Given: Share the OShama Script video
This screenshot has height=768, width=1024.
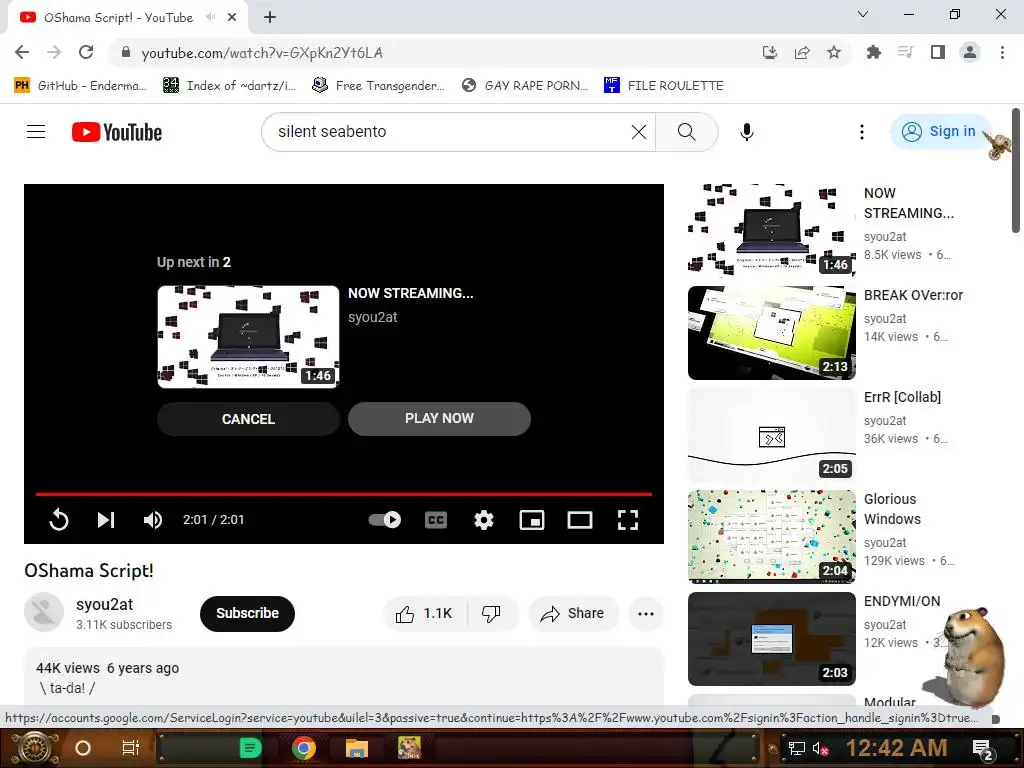Looking at the screenshot, I should pyautogui.click(x=573, y=614).
